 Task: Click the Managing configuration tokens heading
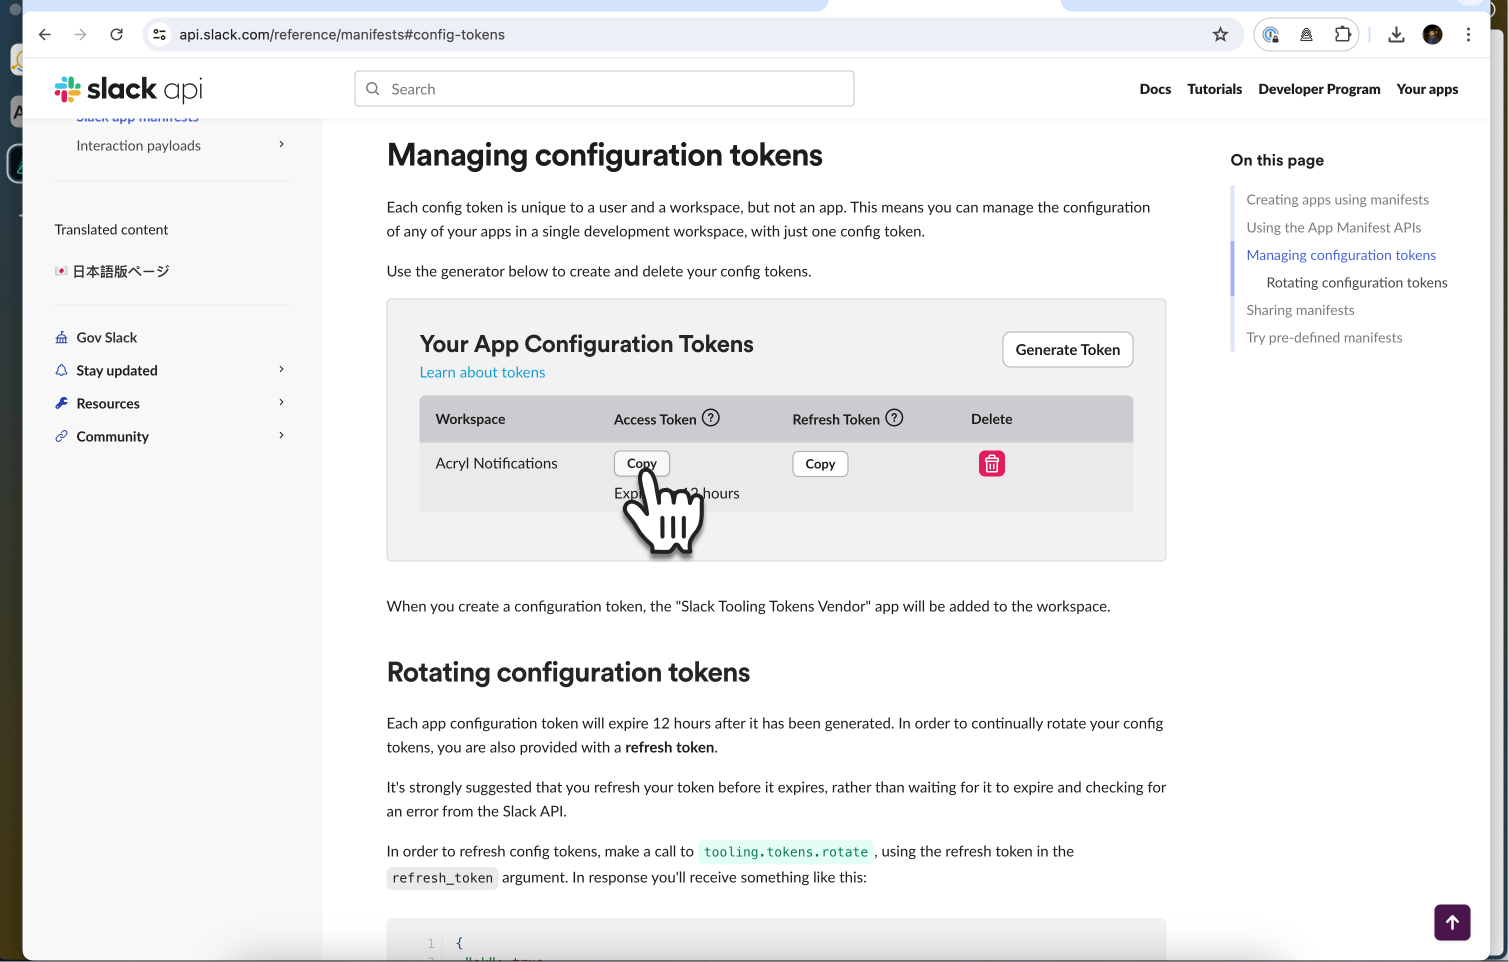click(604, 155)
